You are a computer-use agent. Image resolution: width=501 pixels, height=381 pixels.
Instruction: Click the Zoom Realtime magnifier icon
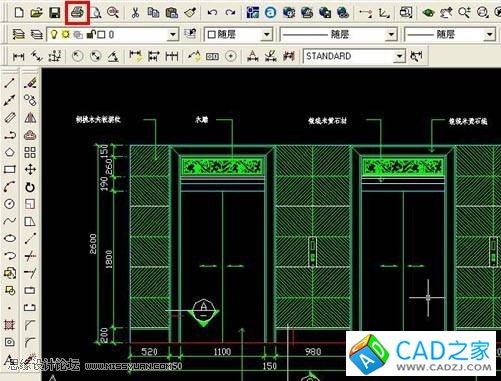464,13
